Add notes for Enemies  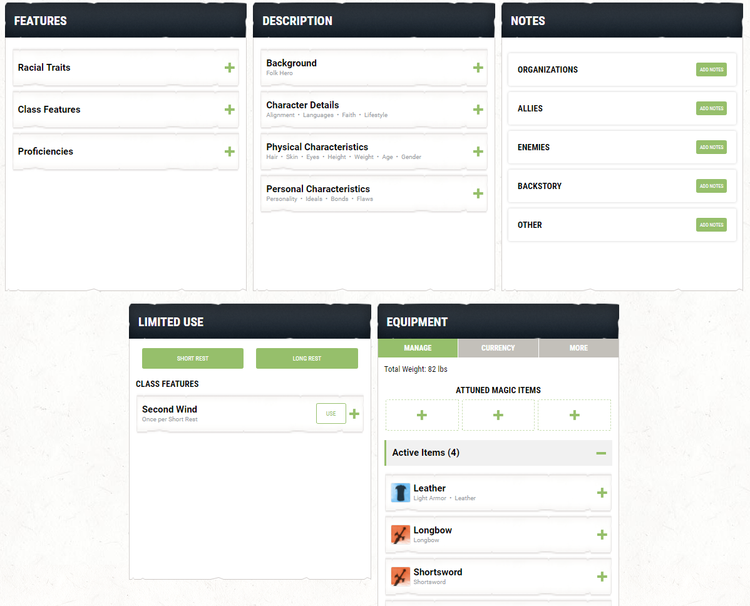point(711,147)
